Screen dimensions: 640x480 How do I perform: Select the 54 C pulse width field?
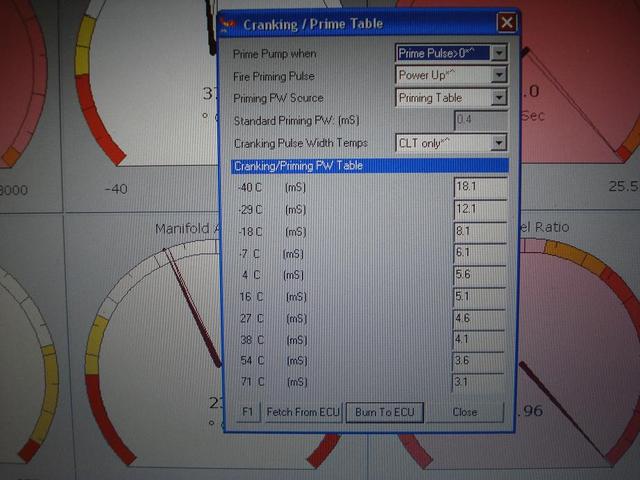pyautogui.click(x=478, y=361)
